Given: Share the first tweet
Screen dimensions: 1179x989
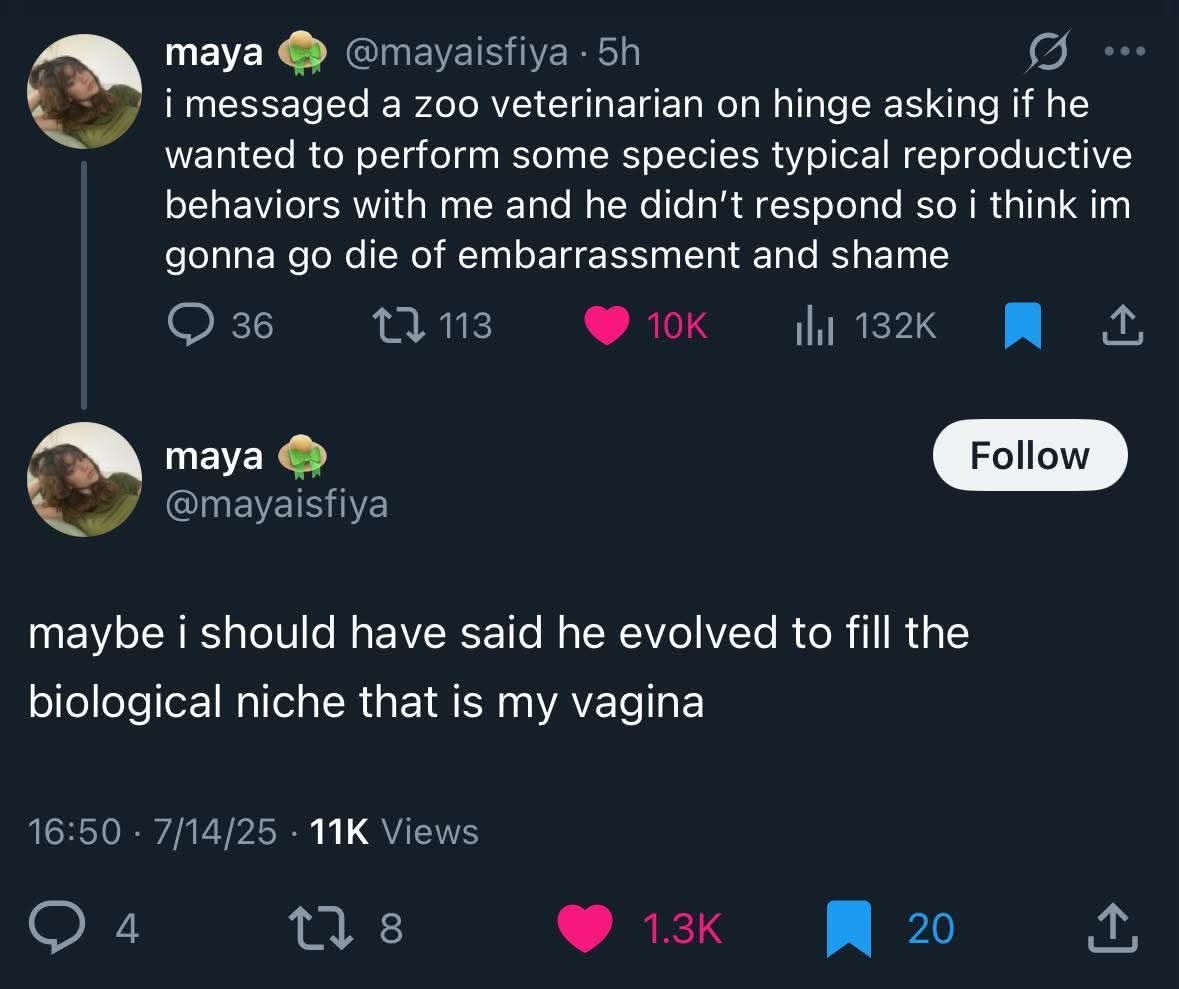Looking at the screenshot, I should pos(1123,325).
